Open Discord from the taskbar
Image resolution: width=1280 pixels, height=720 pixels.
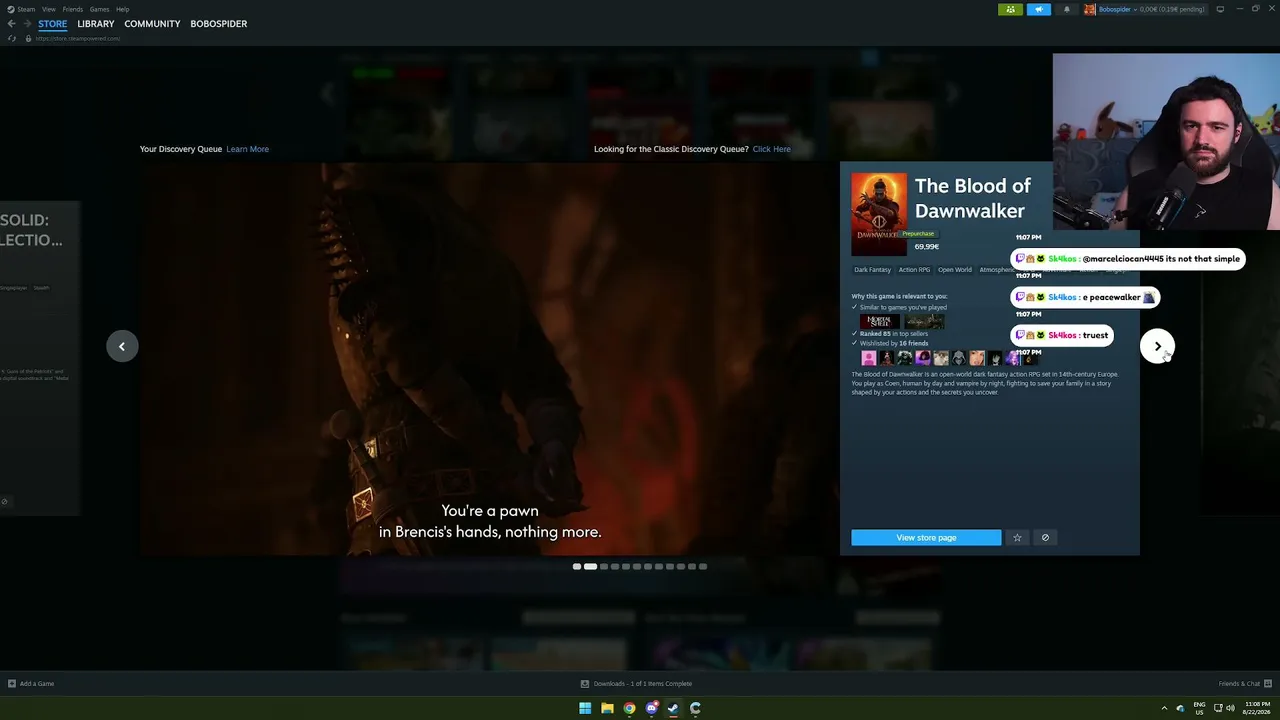pyautogui.click(x=651, y=708)
